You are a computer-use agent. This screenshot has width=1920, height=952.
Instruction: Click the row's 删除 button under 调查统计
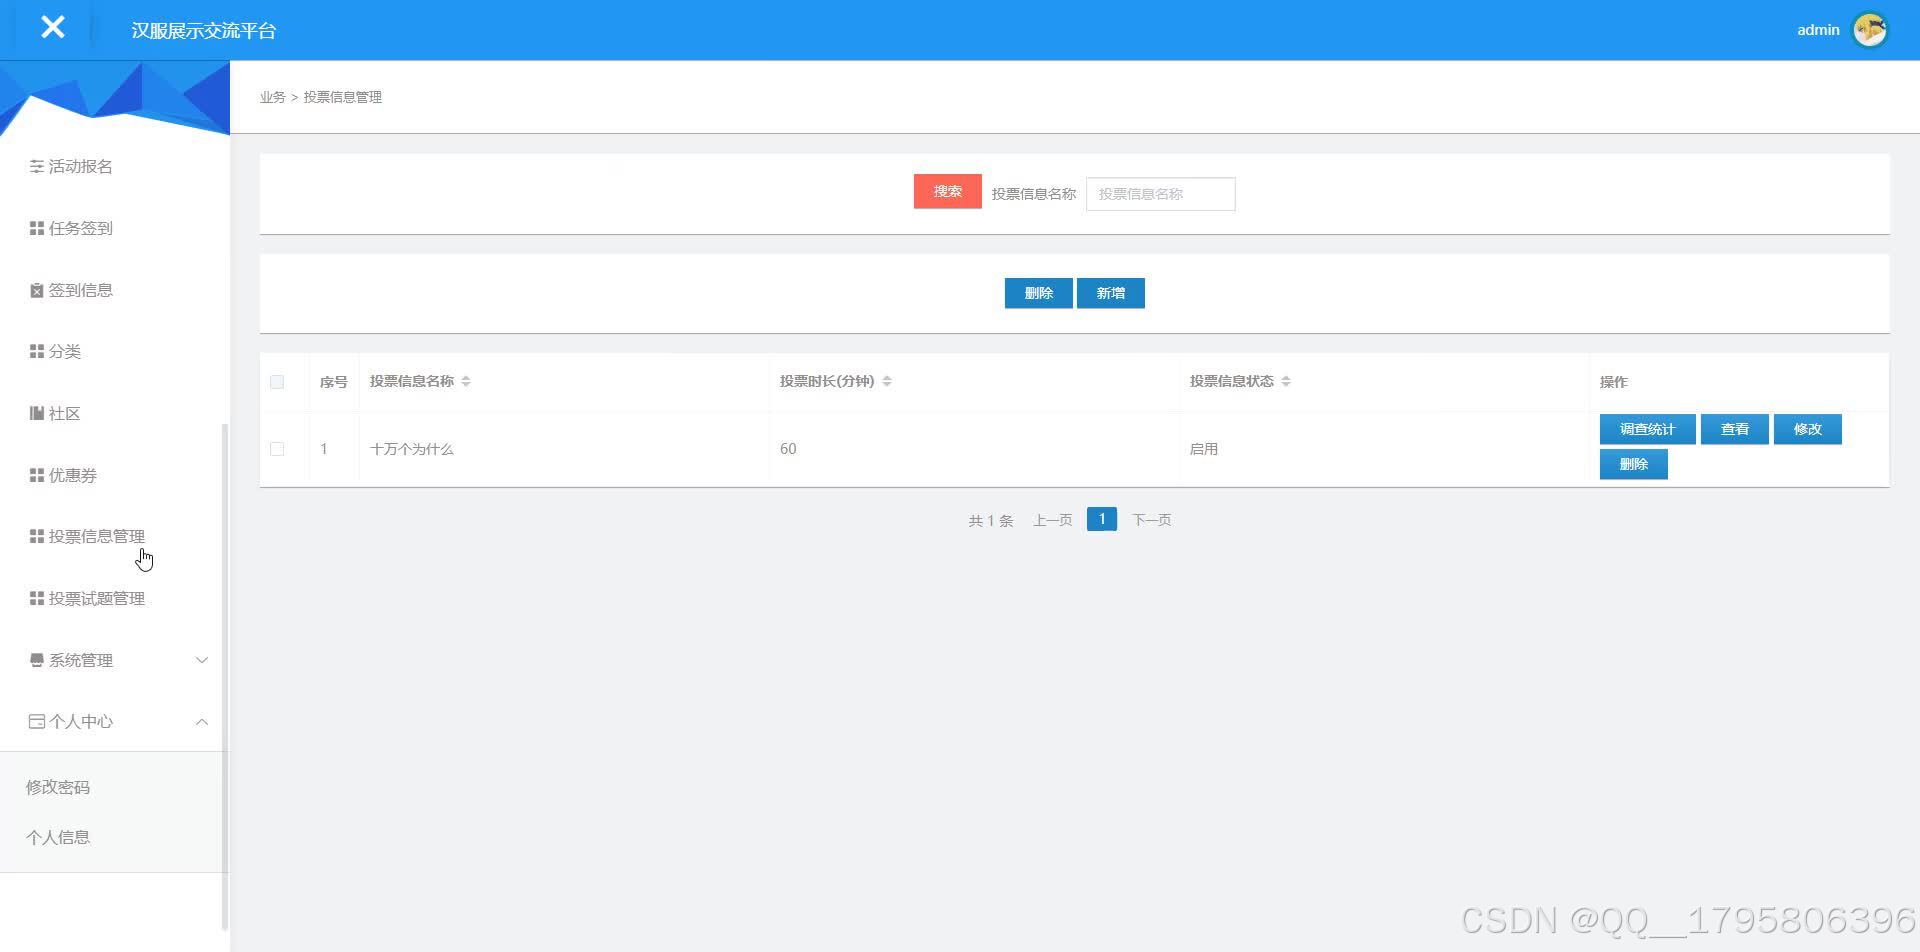(x=1633, y=464)
